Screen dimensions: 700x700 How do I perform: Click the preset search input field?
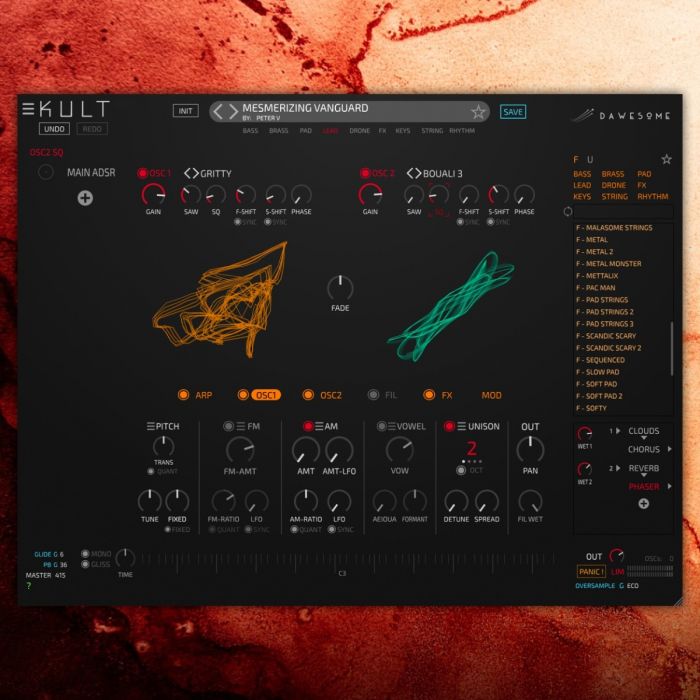[x=623, y=211]
